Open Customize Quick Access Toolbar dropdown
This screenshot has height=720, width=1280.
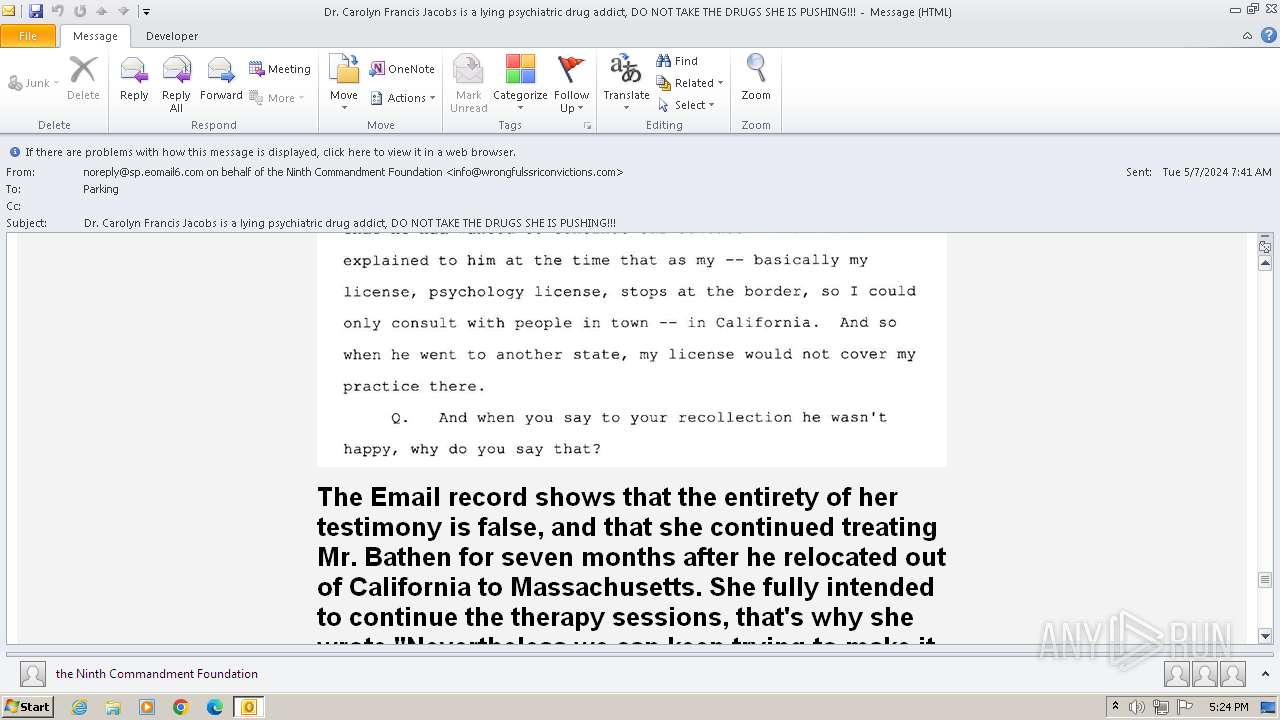(146, 12)
